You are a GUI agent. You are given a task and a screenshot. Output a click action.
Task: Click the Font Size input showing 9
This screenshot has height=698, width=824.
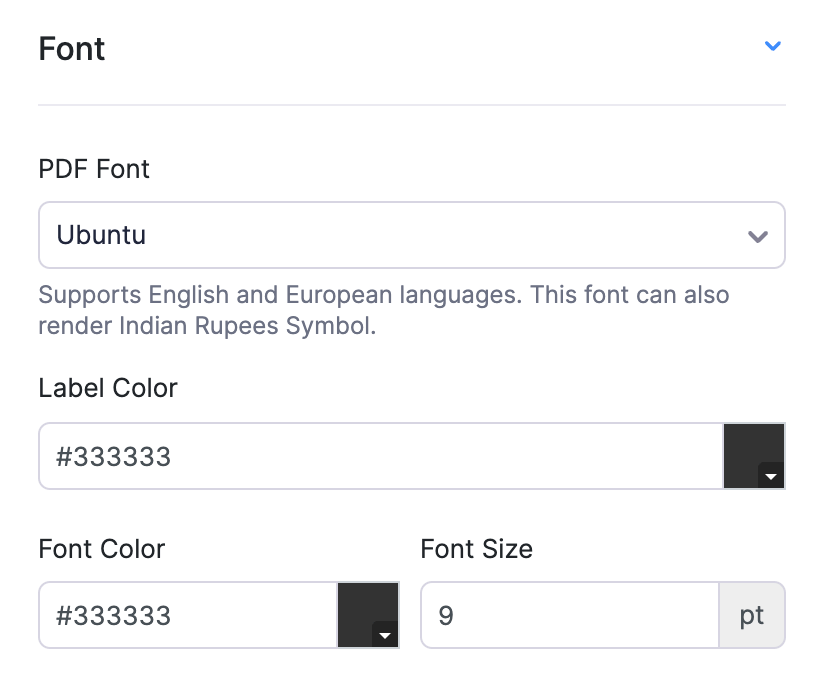[569, 615]
